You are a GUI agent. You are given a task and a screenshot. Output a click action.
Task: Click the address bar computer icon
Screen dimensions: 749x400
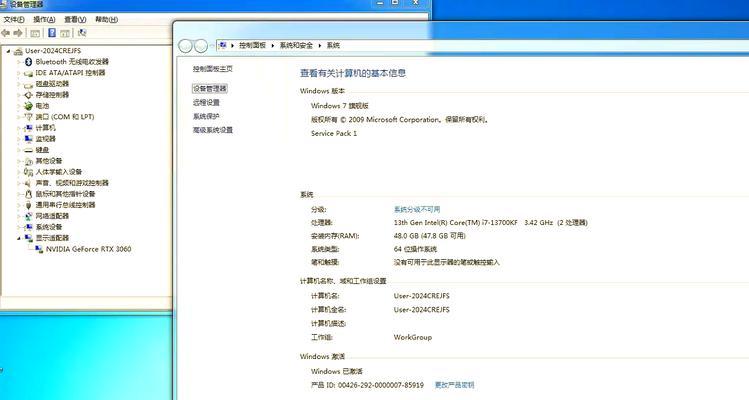point(223,45)
